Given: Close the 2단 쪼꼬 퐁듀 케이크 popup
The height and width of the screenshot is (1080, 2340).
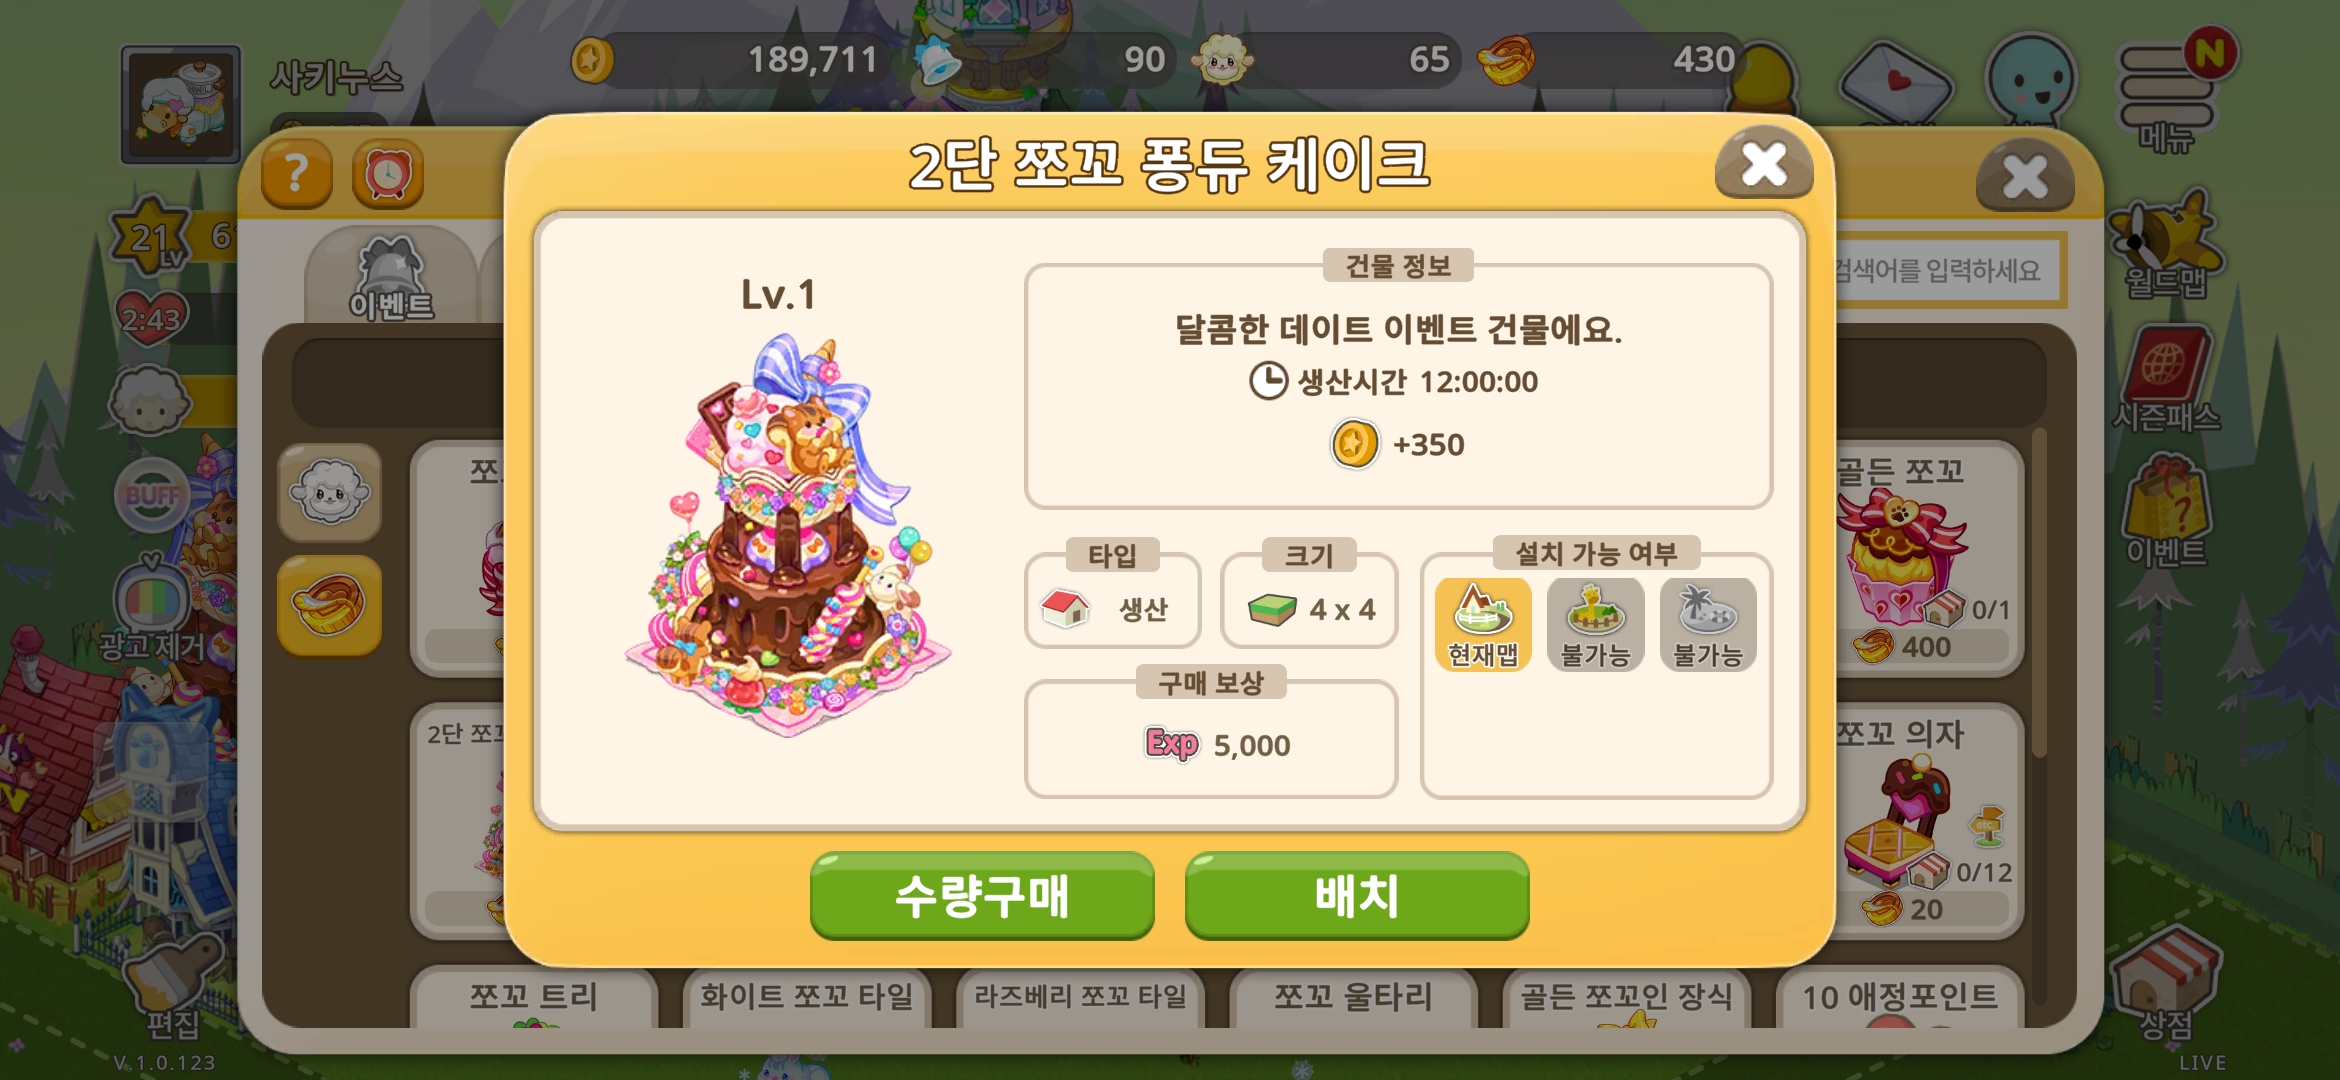Looking at the screenshot, I should coord(1764,164).
